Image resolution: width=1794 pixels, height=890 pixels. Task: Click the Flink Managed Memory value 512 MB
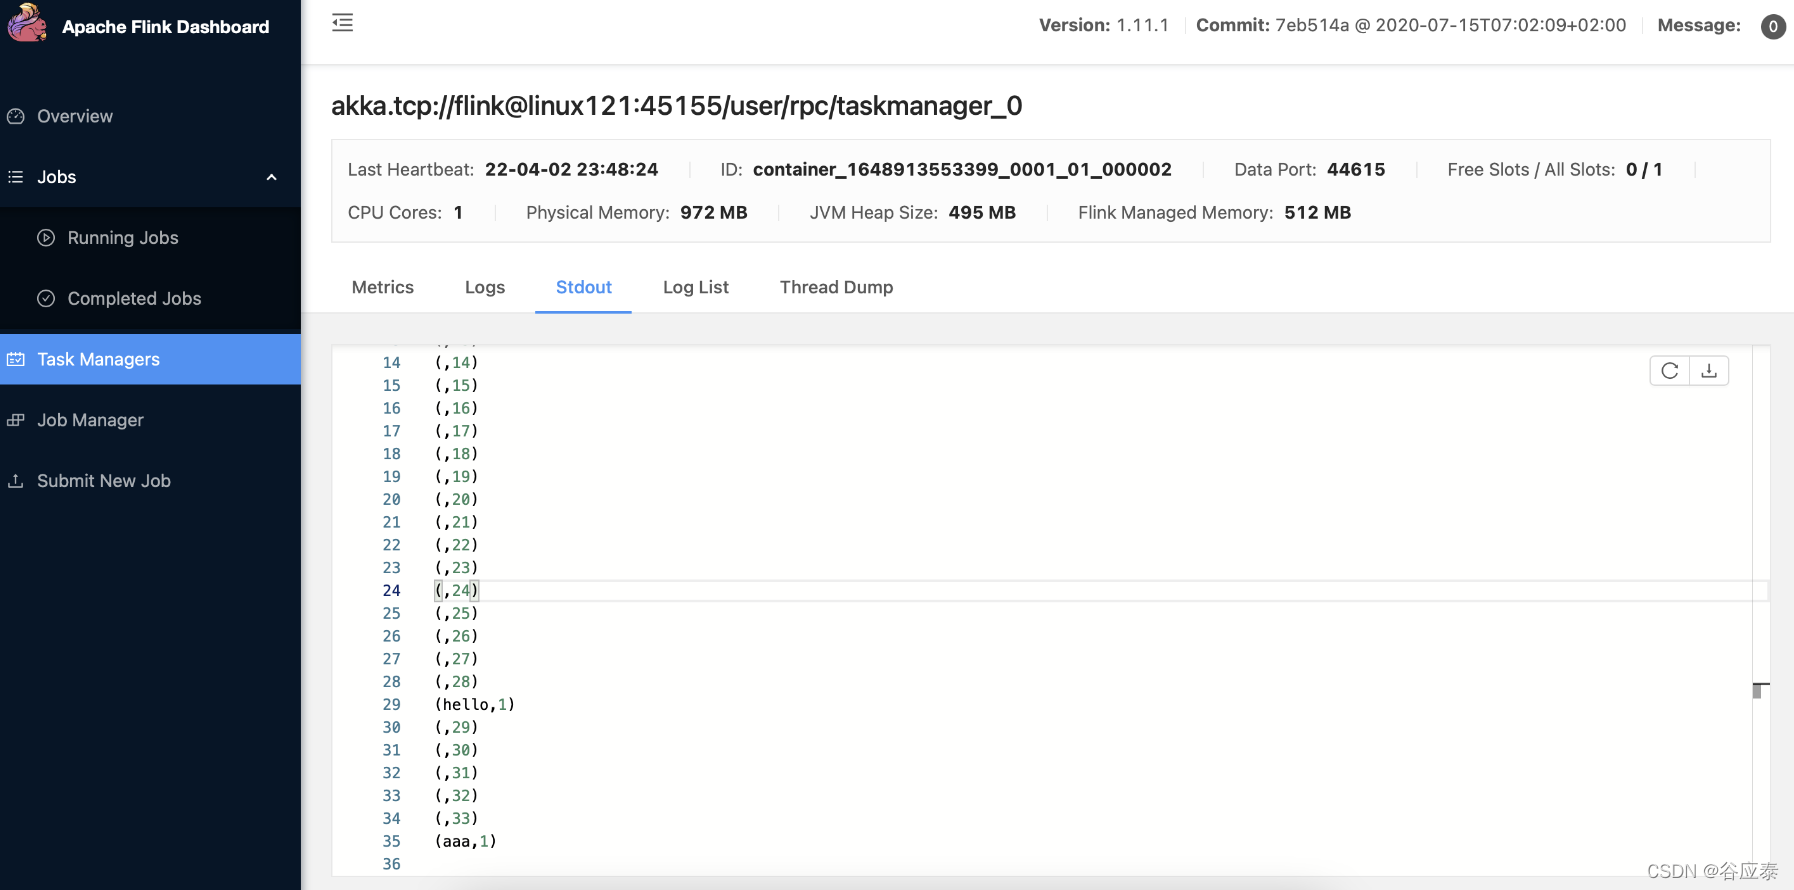[x=1318, y=213]
